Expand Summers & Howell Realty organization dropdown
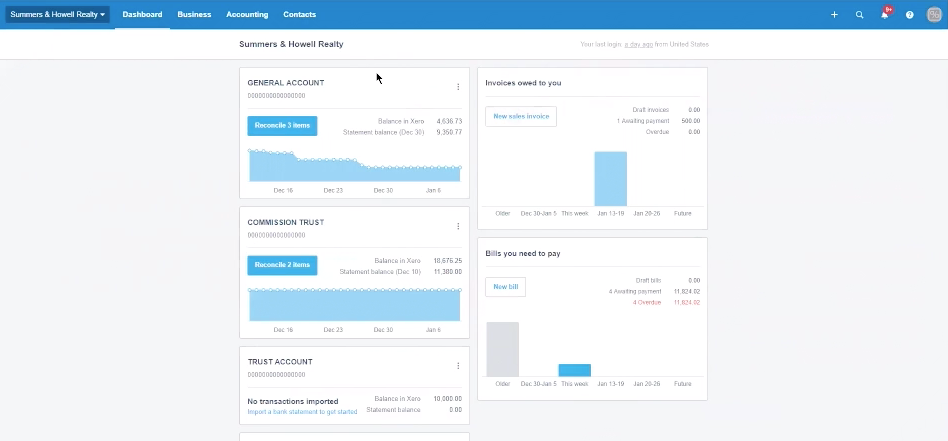The width and height of the screenshot is (948, 441). 57,15
